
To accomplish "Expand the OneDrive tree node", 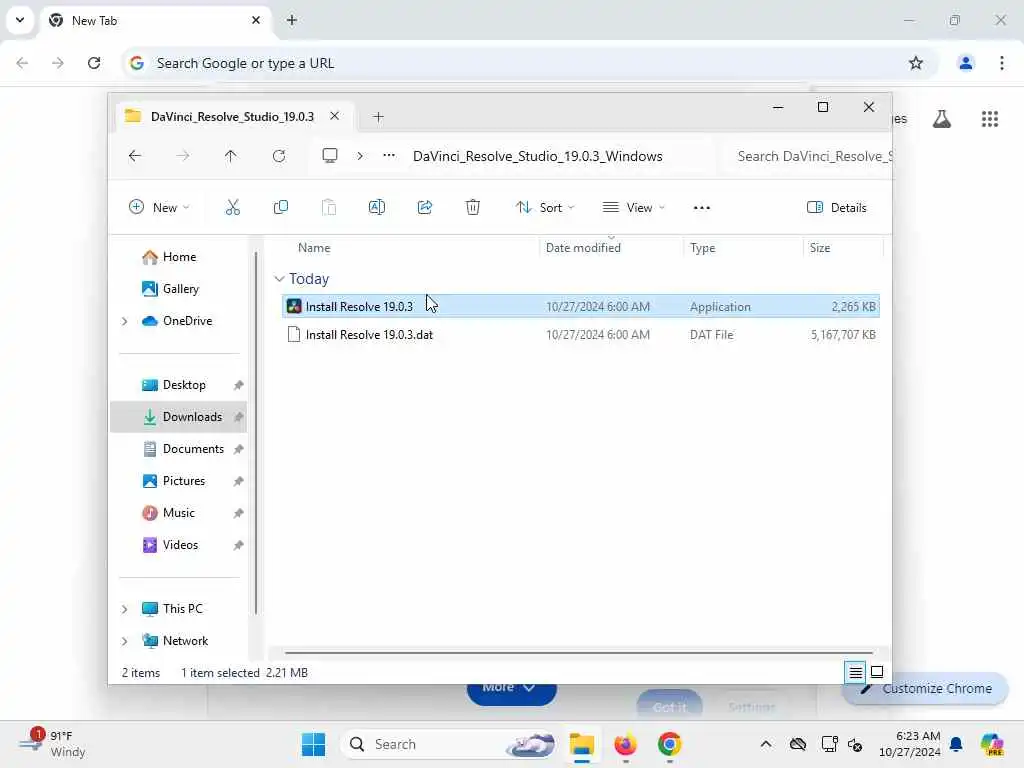I will [124, 321].
